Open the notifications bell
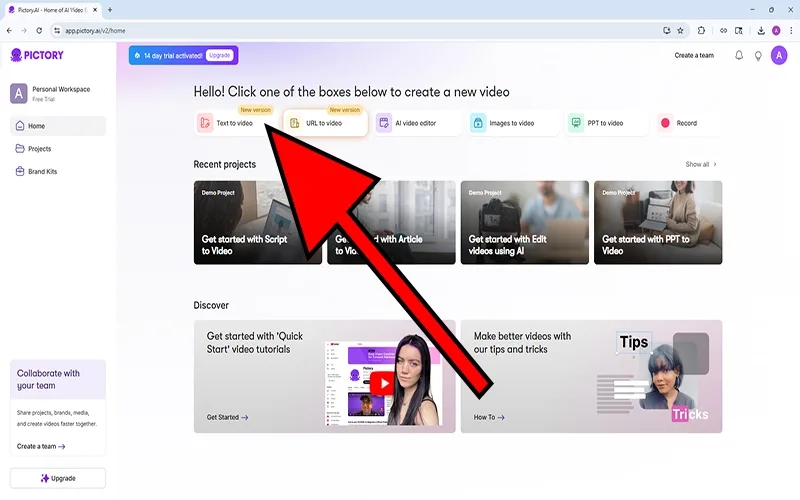 pos(739,56)
